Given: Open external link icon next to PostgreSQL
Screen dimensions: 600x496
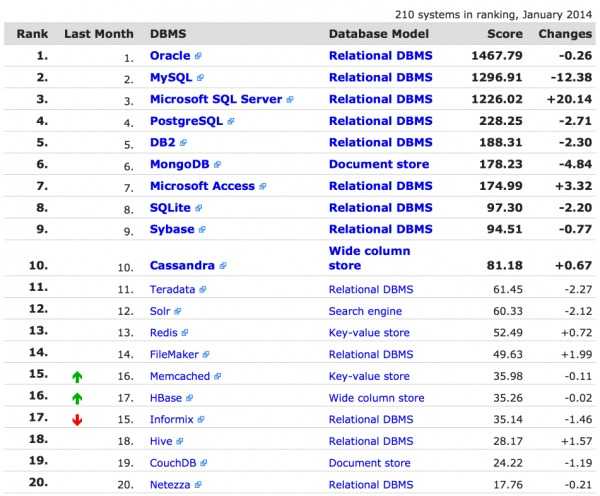Looking at the screenshot, I should pyautogui.click(x=231, y=121).
